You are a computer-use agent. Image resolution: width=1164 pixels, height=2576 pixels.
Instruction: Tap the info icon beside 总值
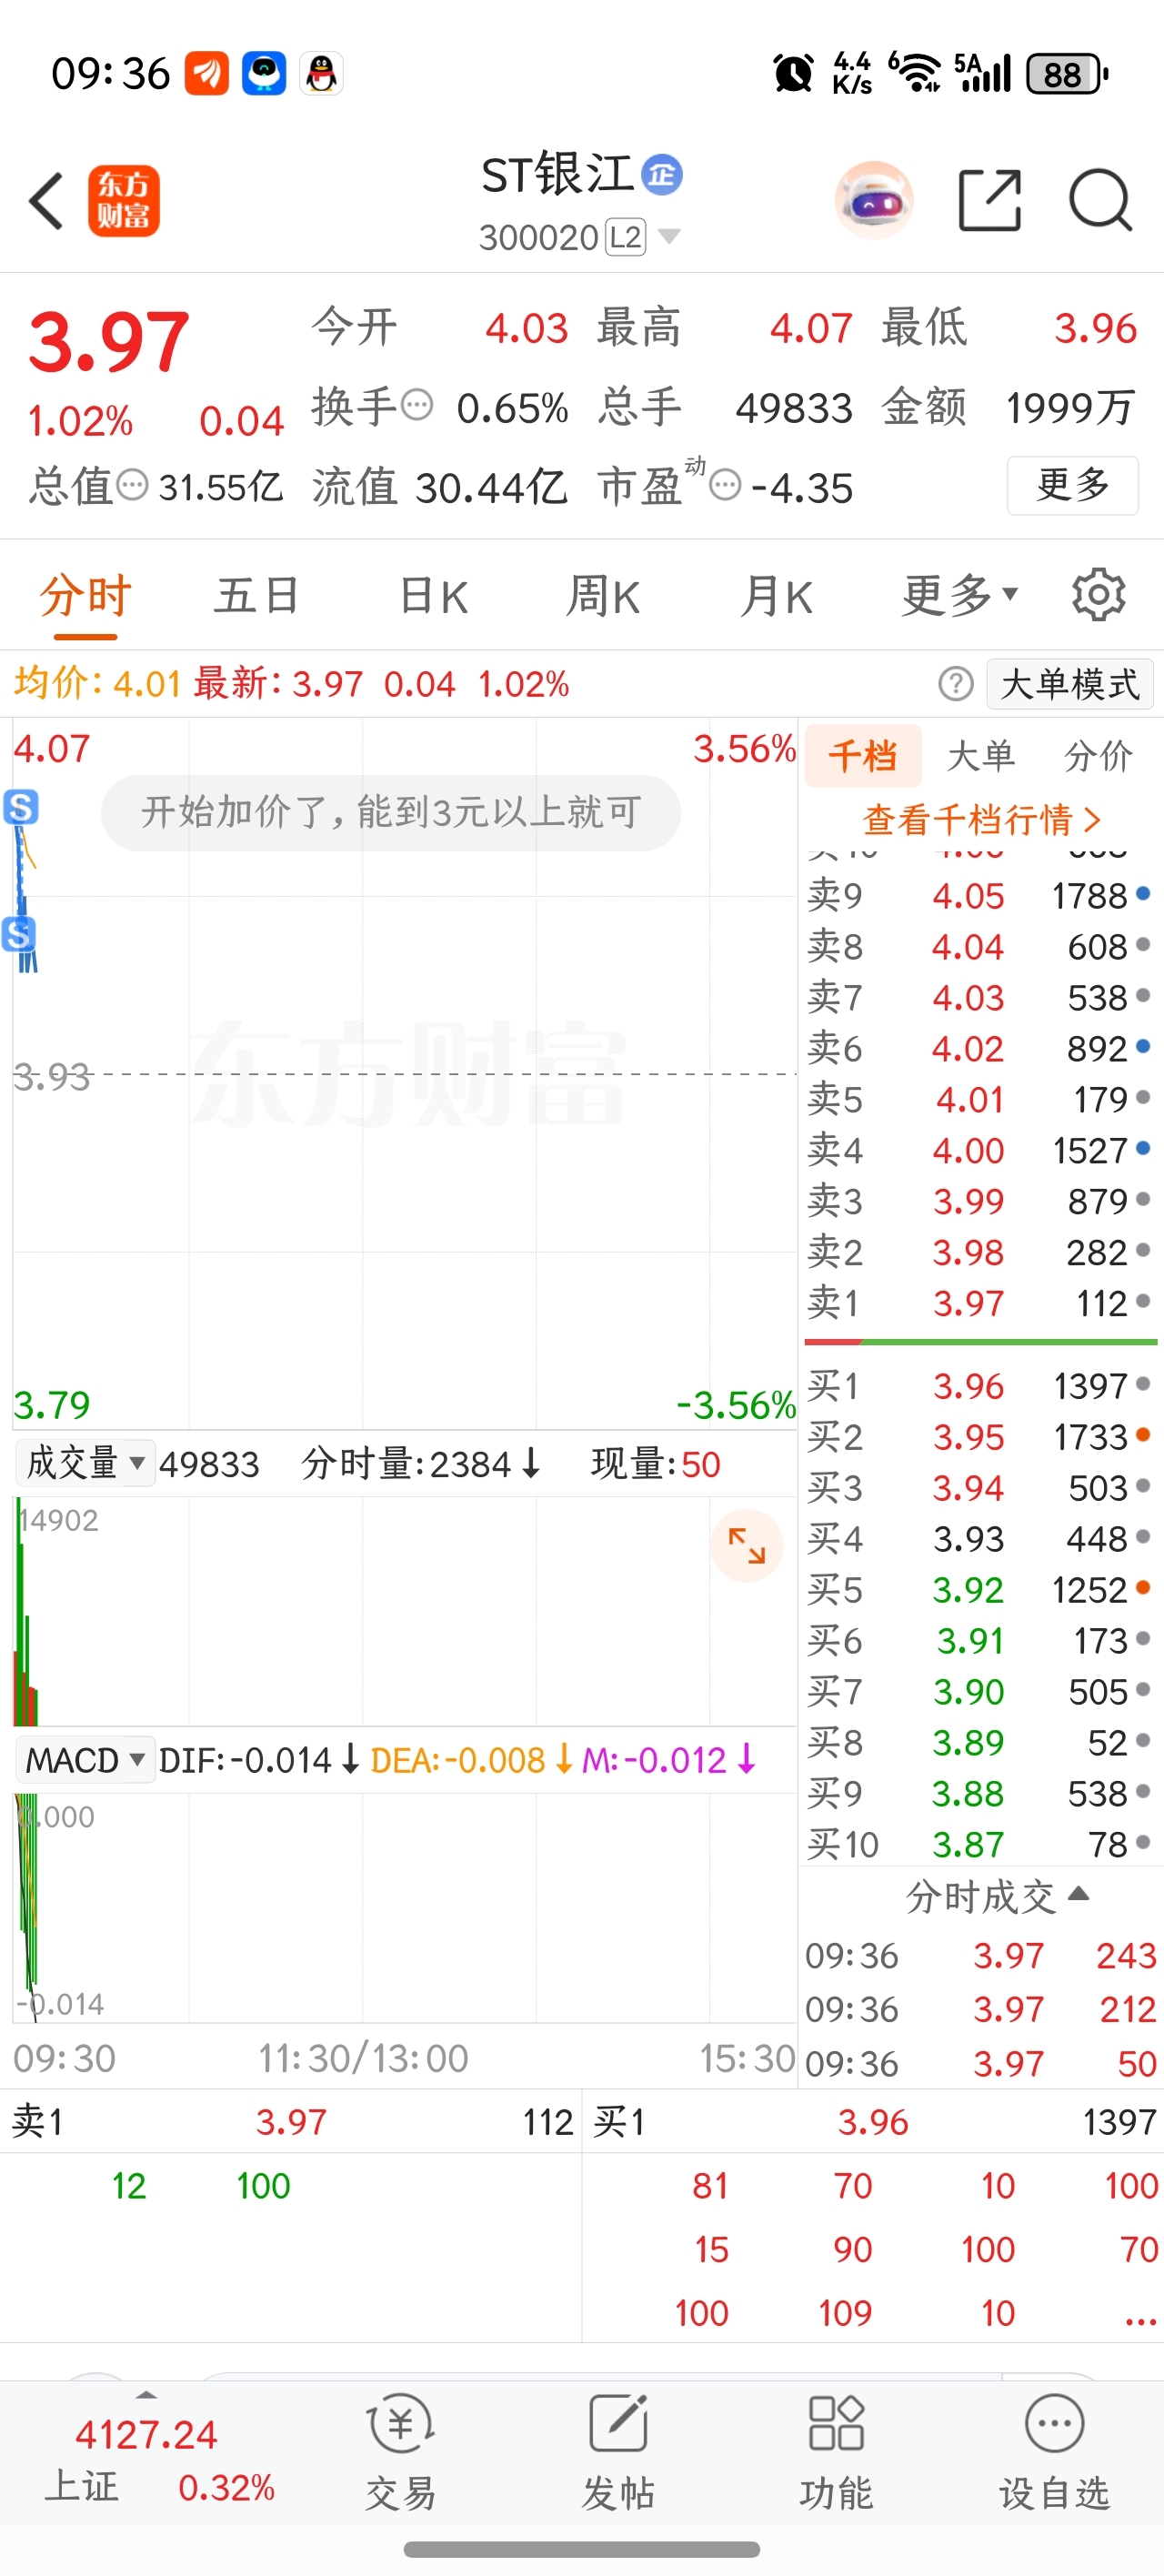[x=133, y=486]
